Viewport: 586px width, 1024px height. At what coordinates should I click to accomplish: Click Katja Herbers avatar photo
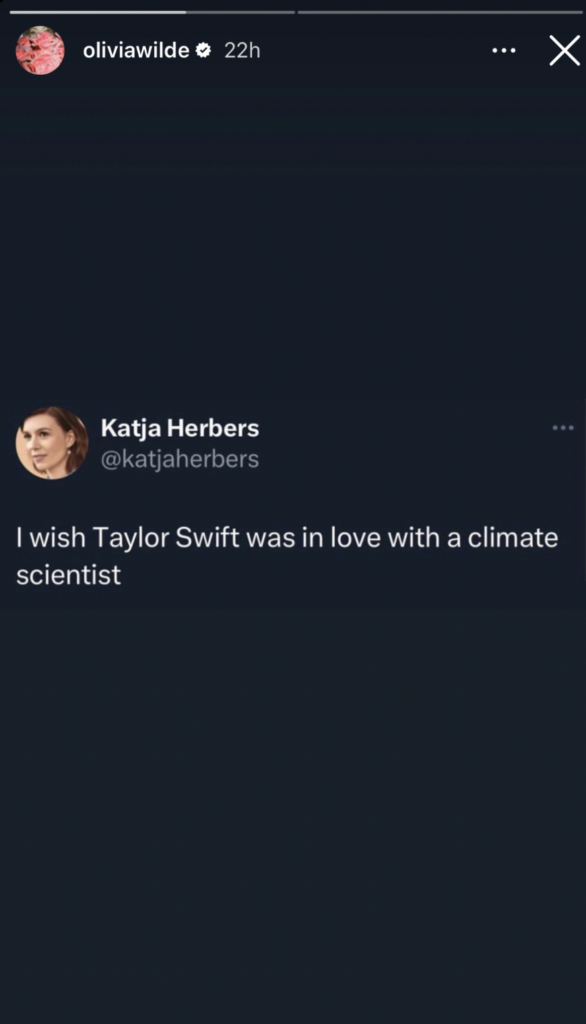(52, 443)
